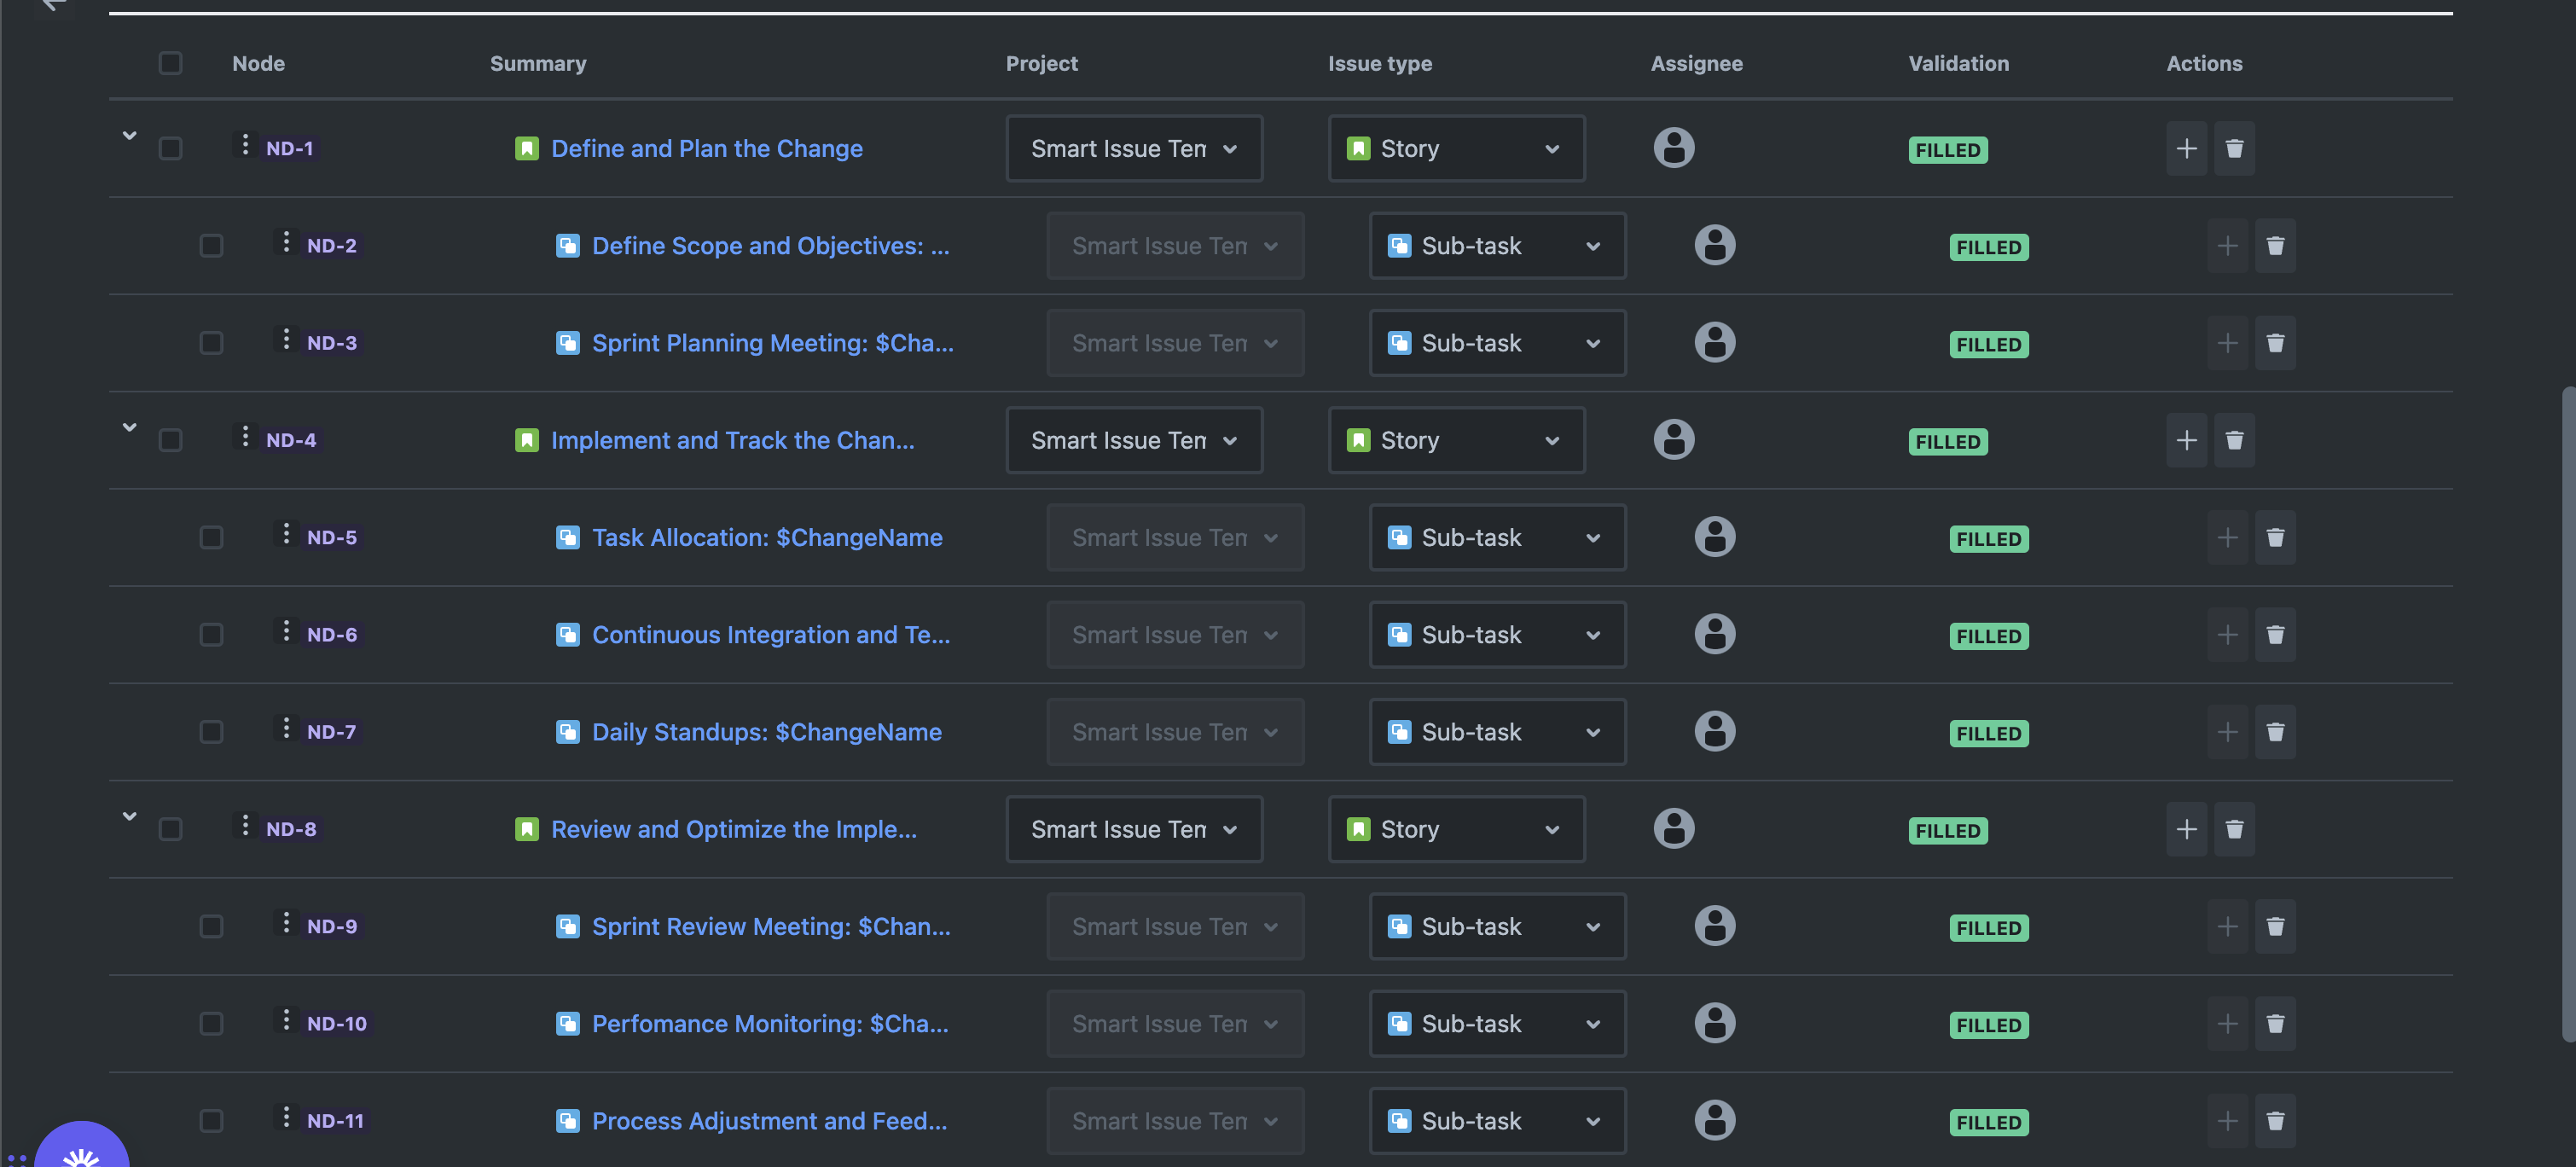Screen dimensions: 2576x1167
Task: Click the FILLED validation badge for ND-2
Action: [1988, 247]
